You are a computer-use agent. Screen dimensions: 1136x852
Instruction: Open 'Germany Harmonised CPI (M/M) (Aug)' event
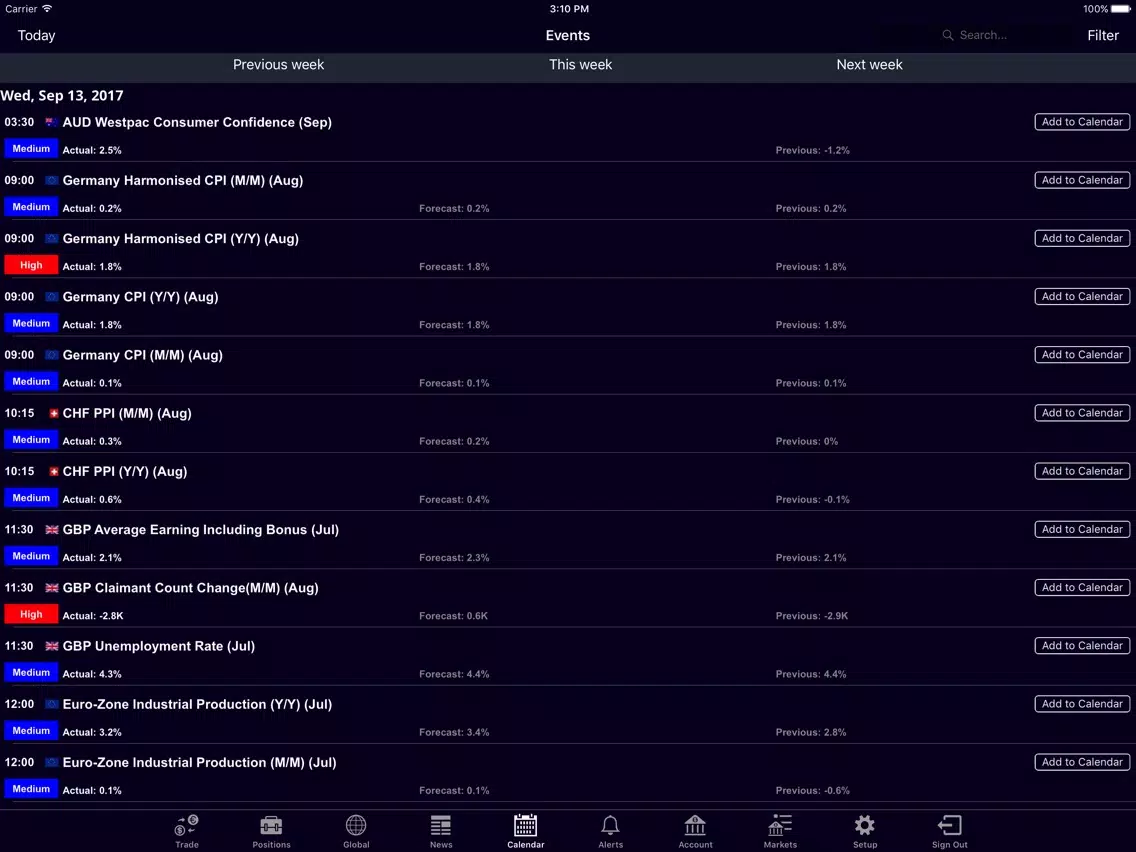pyautogui.click(x=183, y=180)
